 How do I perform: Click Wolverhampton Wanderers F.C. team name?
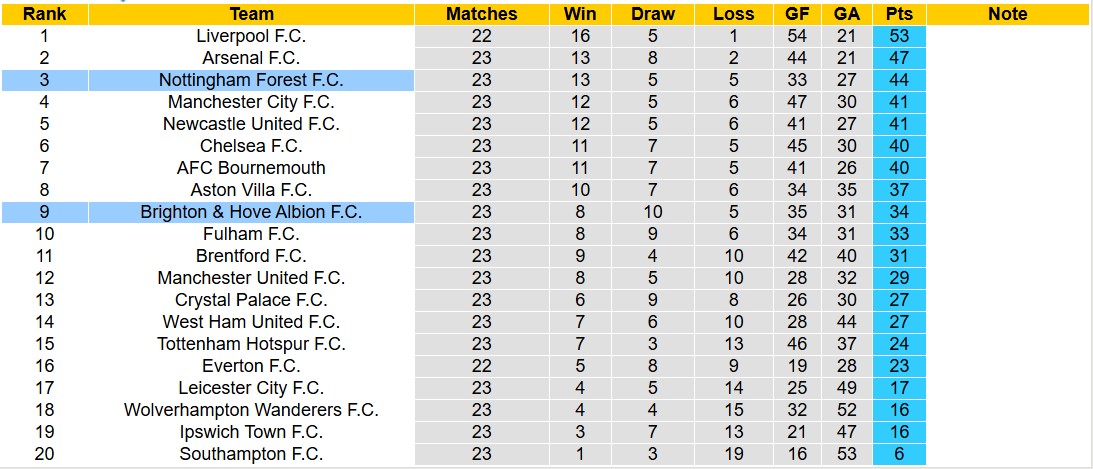pos(251,410)
